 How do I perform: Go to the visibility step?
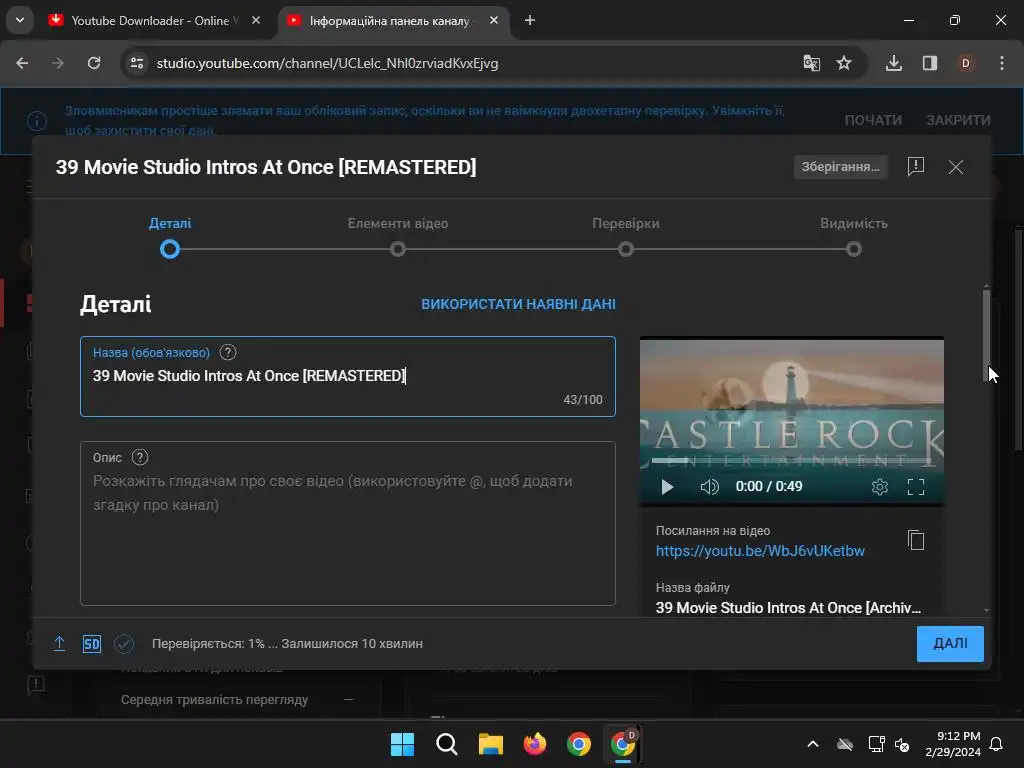pyautogui.click(x=853, y=248)
